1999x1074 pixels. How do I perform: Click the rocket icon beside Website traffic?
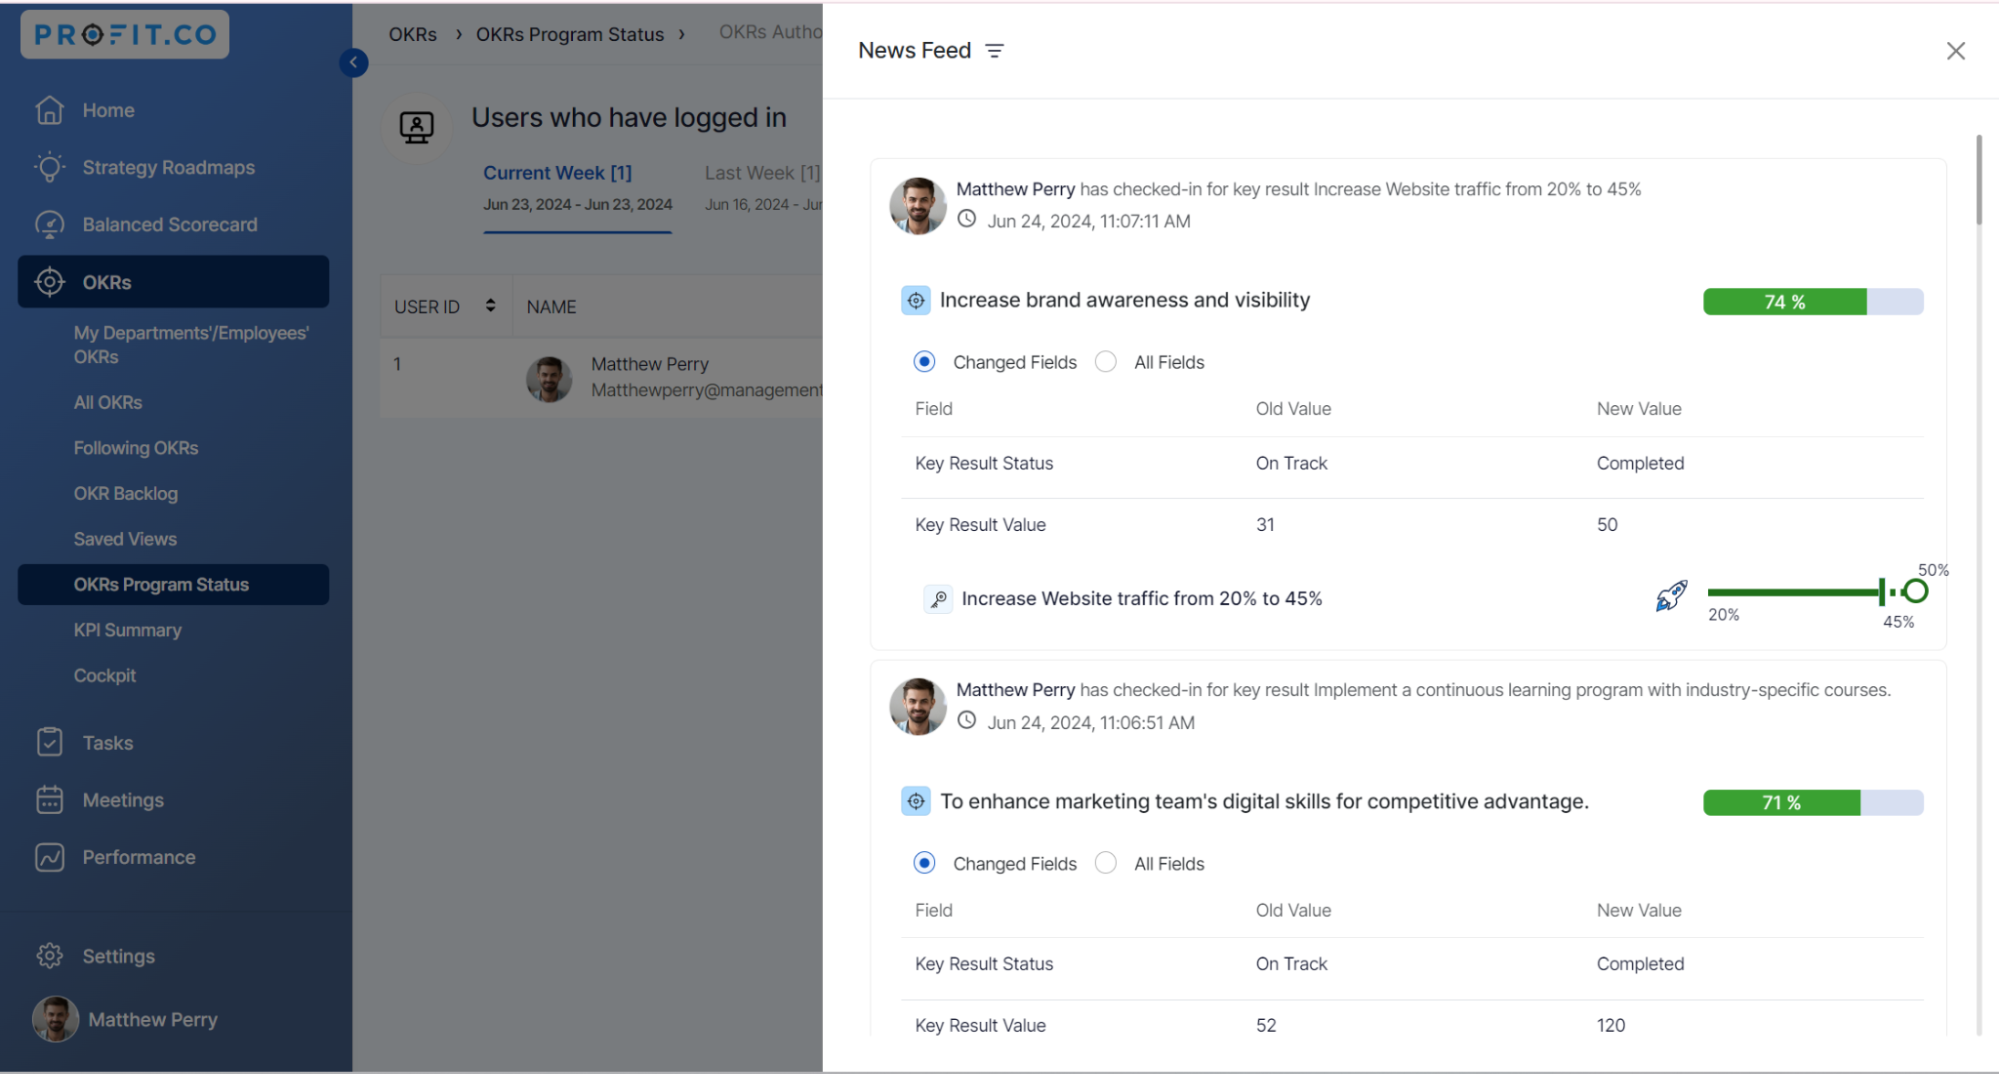[x=1671, y=596]
